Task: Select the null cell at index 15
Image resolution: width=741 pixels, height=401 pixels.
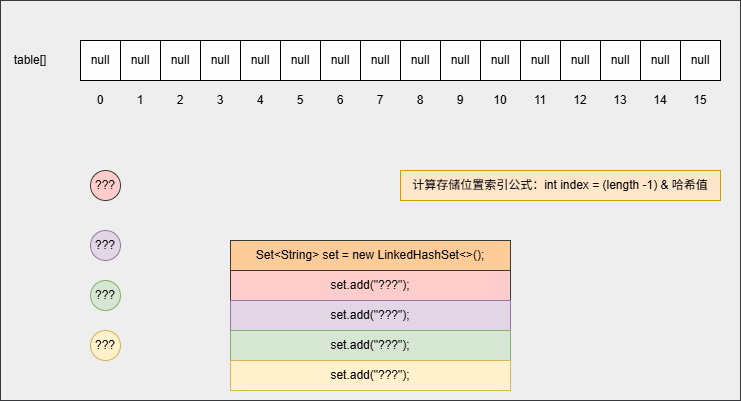Action: (700, 60)
